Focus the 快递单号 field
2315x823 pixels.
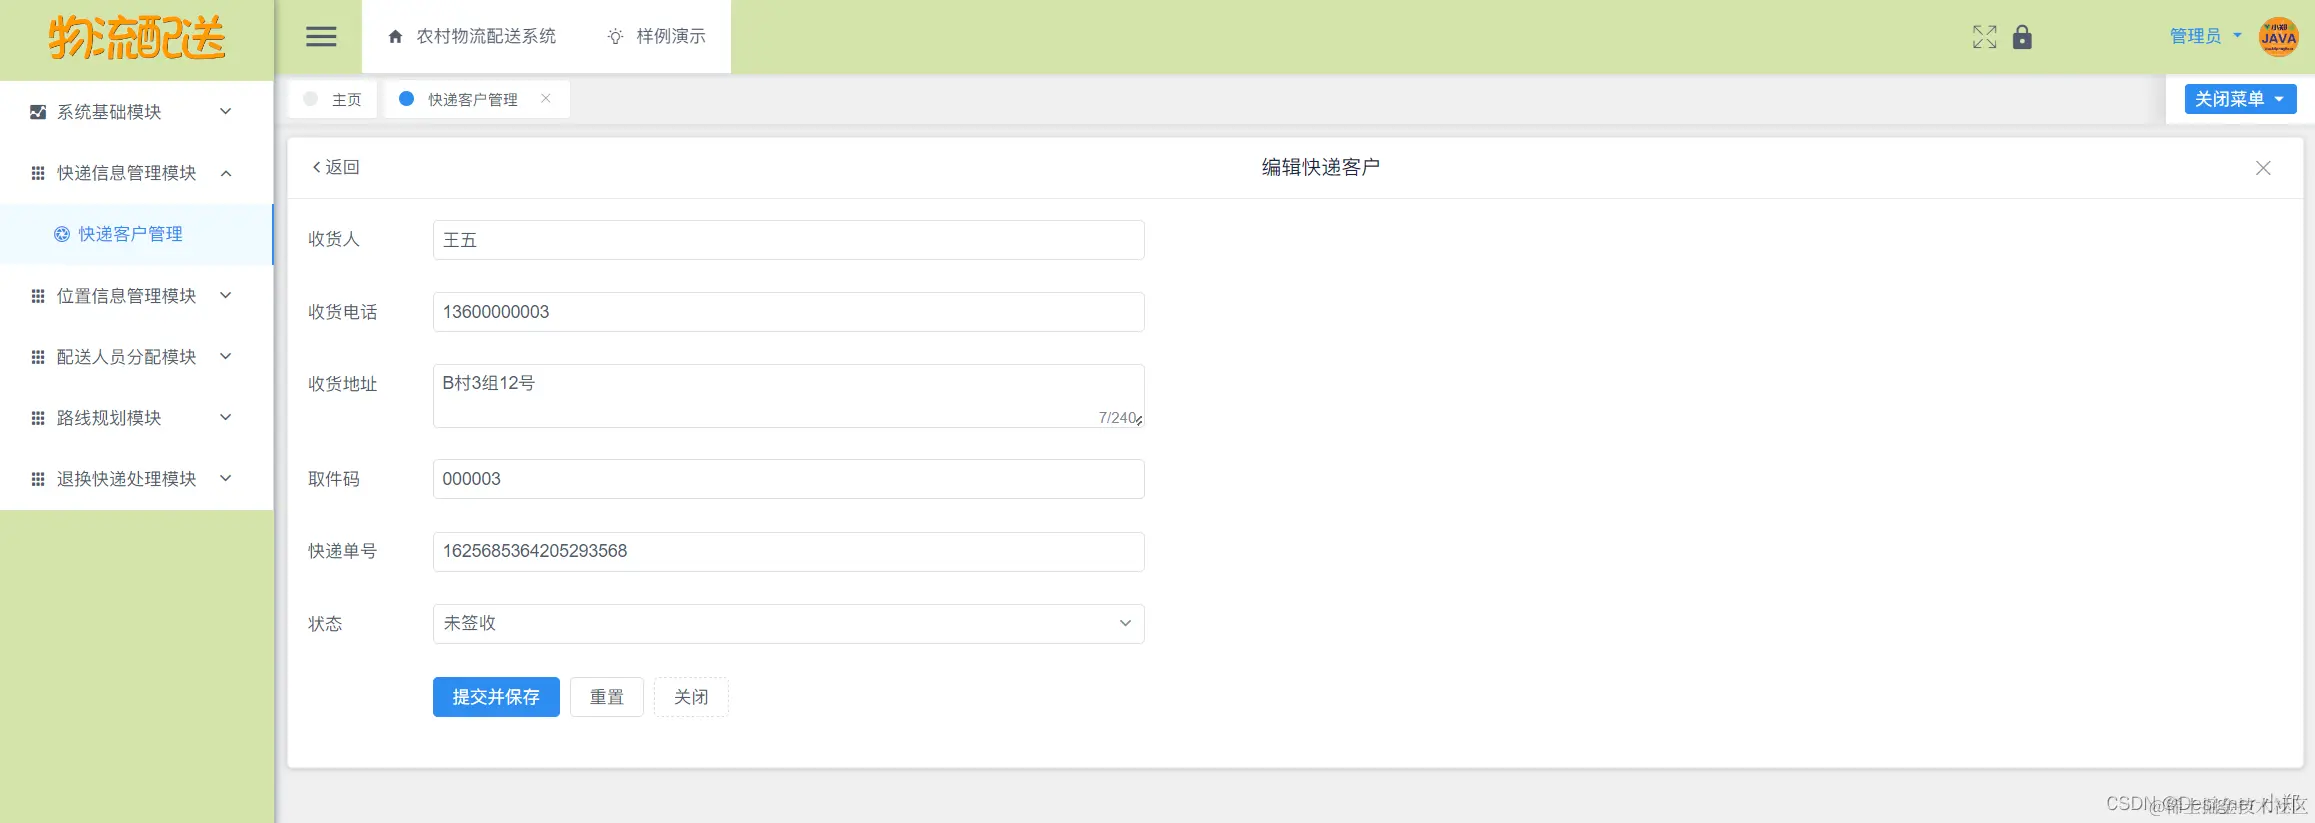tap(788, 552)
